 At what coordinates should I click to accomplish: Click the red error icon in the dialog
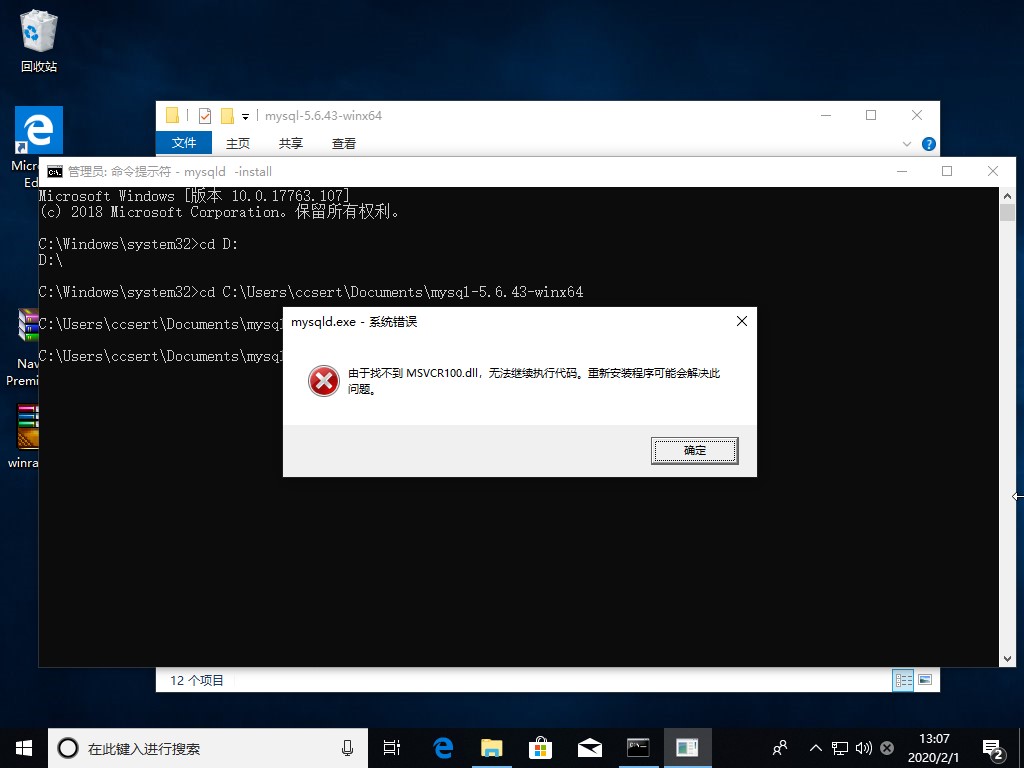(324, 381)
